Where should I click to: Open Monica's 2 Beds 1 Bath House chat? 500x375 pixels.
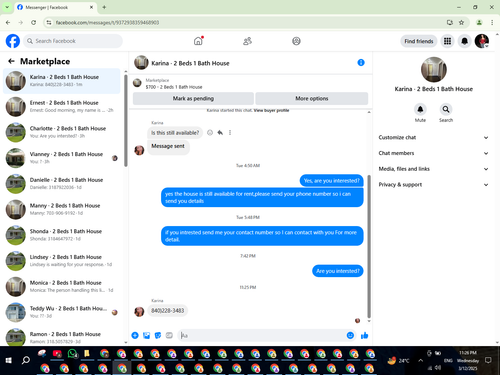[x=62, y=286]
